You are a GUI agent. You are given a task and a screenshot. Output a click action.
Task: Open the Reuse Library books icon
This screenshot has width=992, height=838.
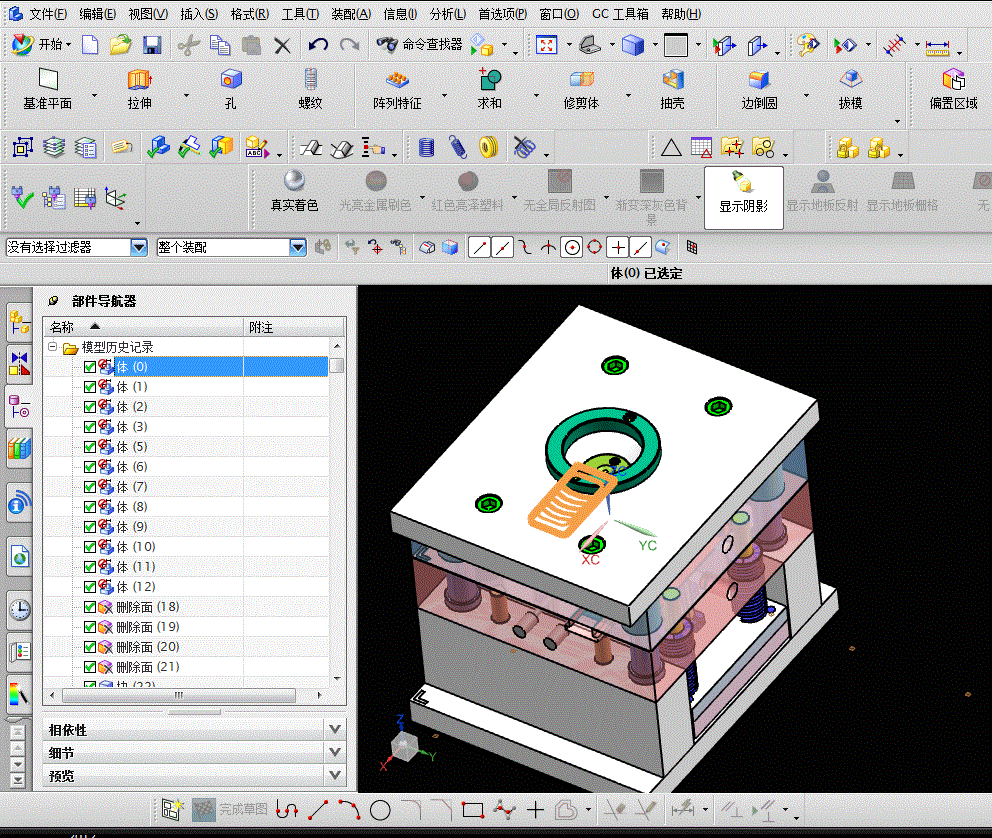click(20, 448)
